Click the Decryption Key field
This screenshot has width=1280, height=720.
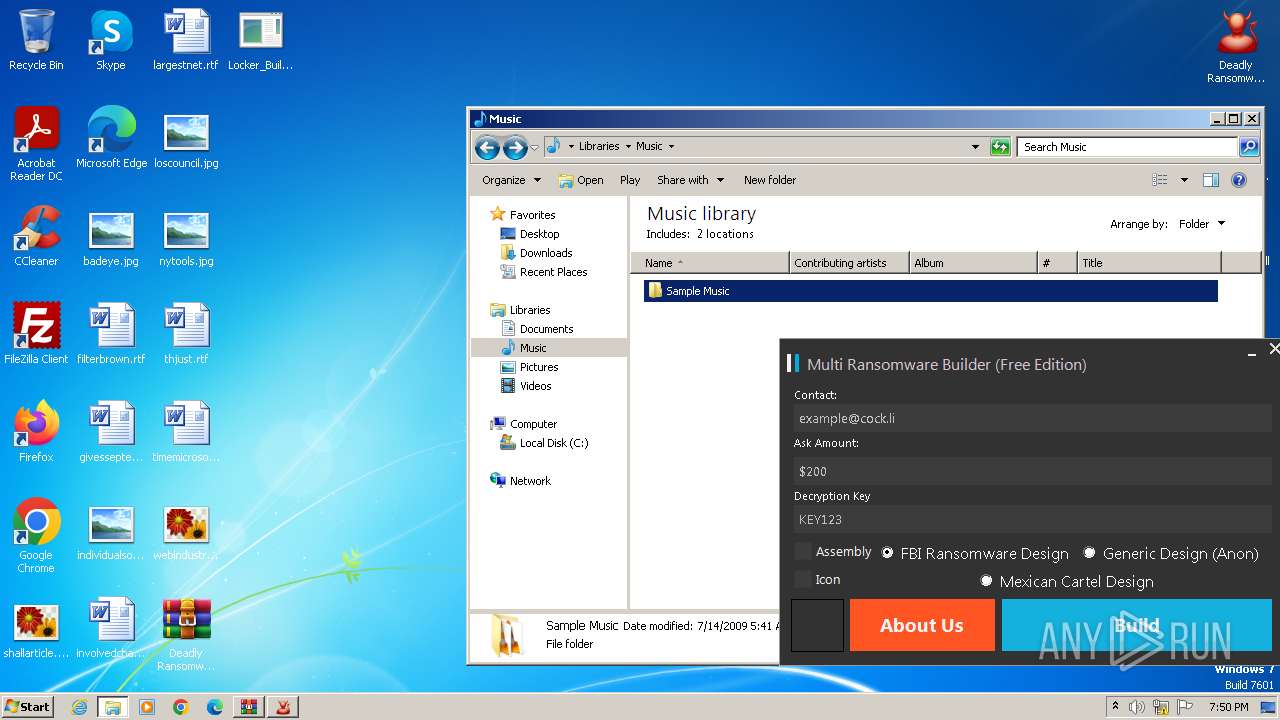click(1033, 519)
